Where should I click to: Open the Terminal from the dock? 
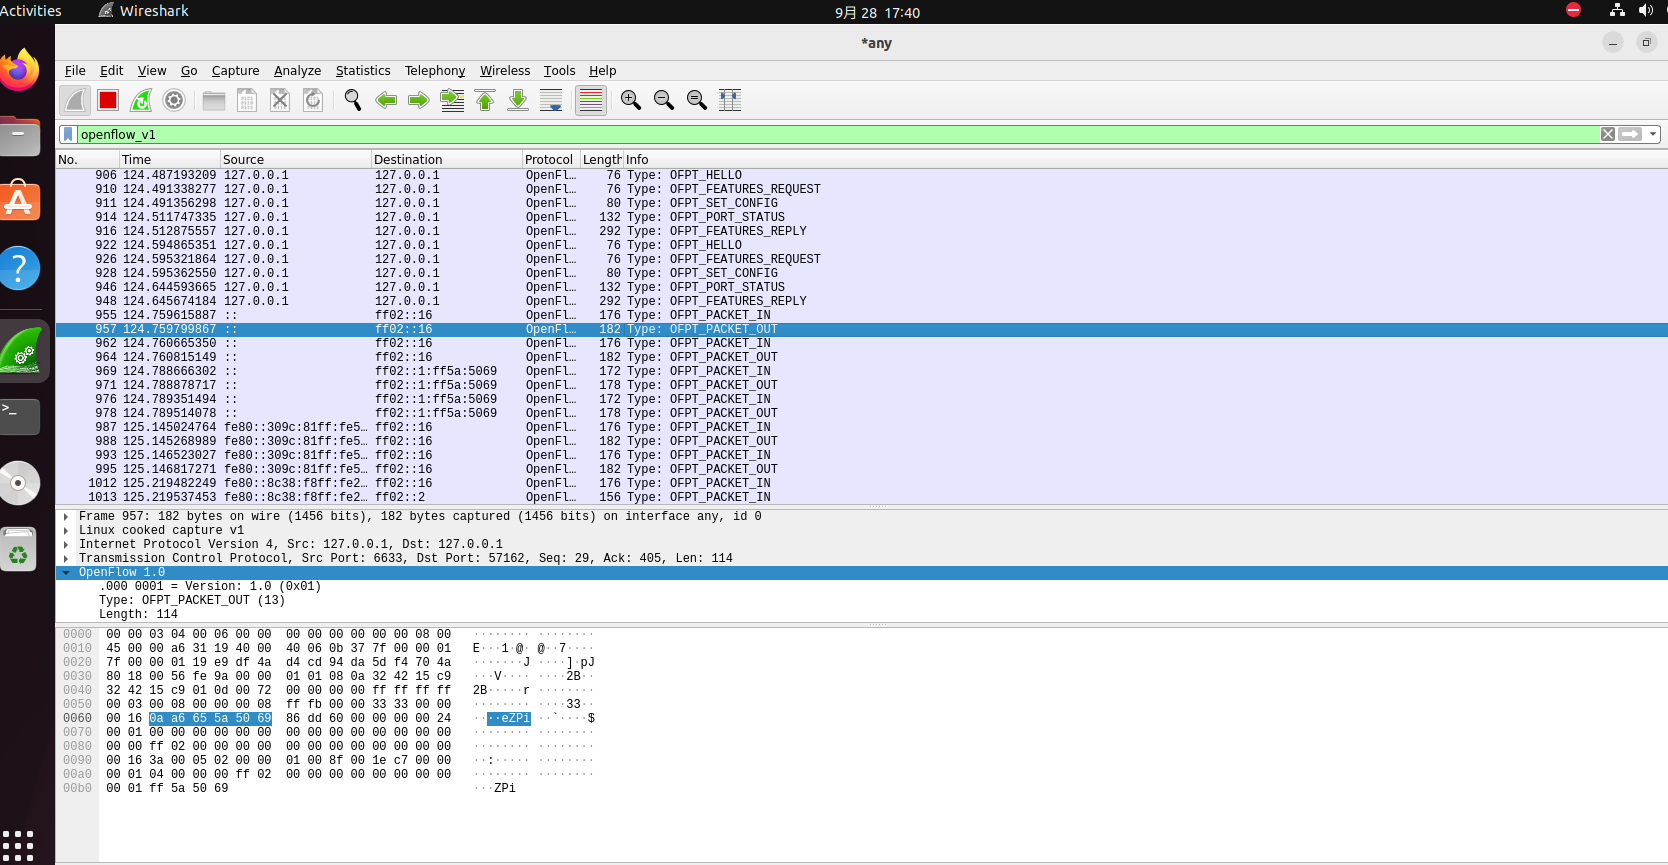point(19,416)
